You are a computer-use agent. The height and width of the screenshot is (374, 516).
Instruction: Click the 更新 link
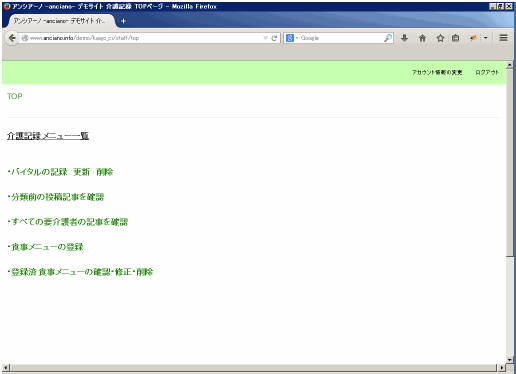pos(82,172)
